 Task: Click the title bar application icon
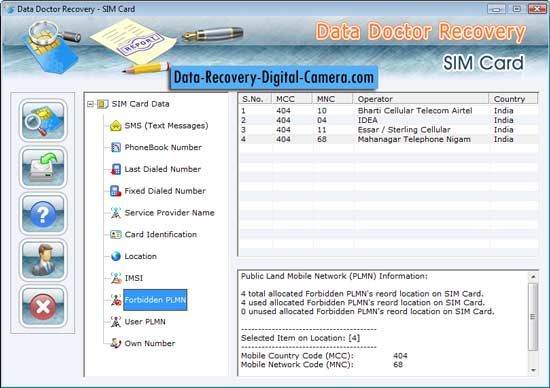pos(9,9)
